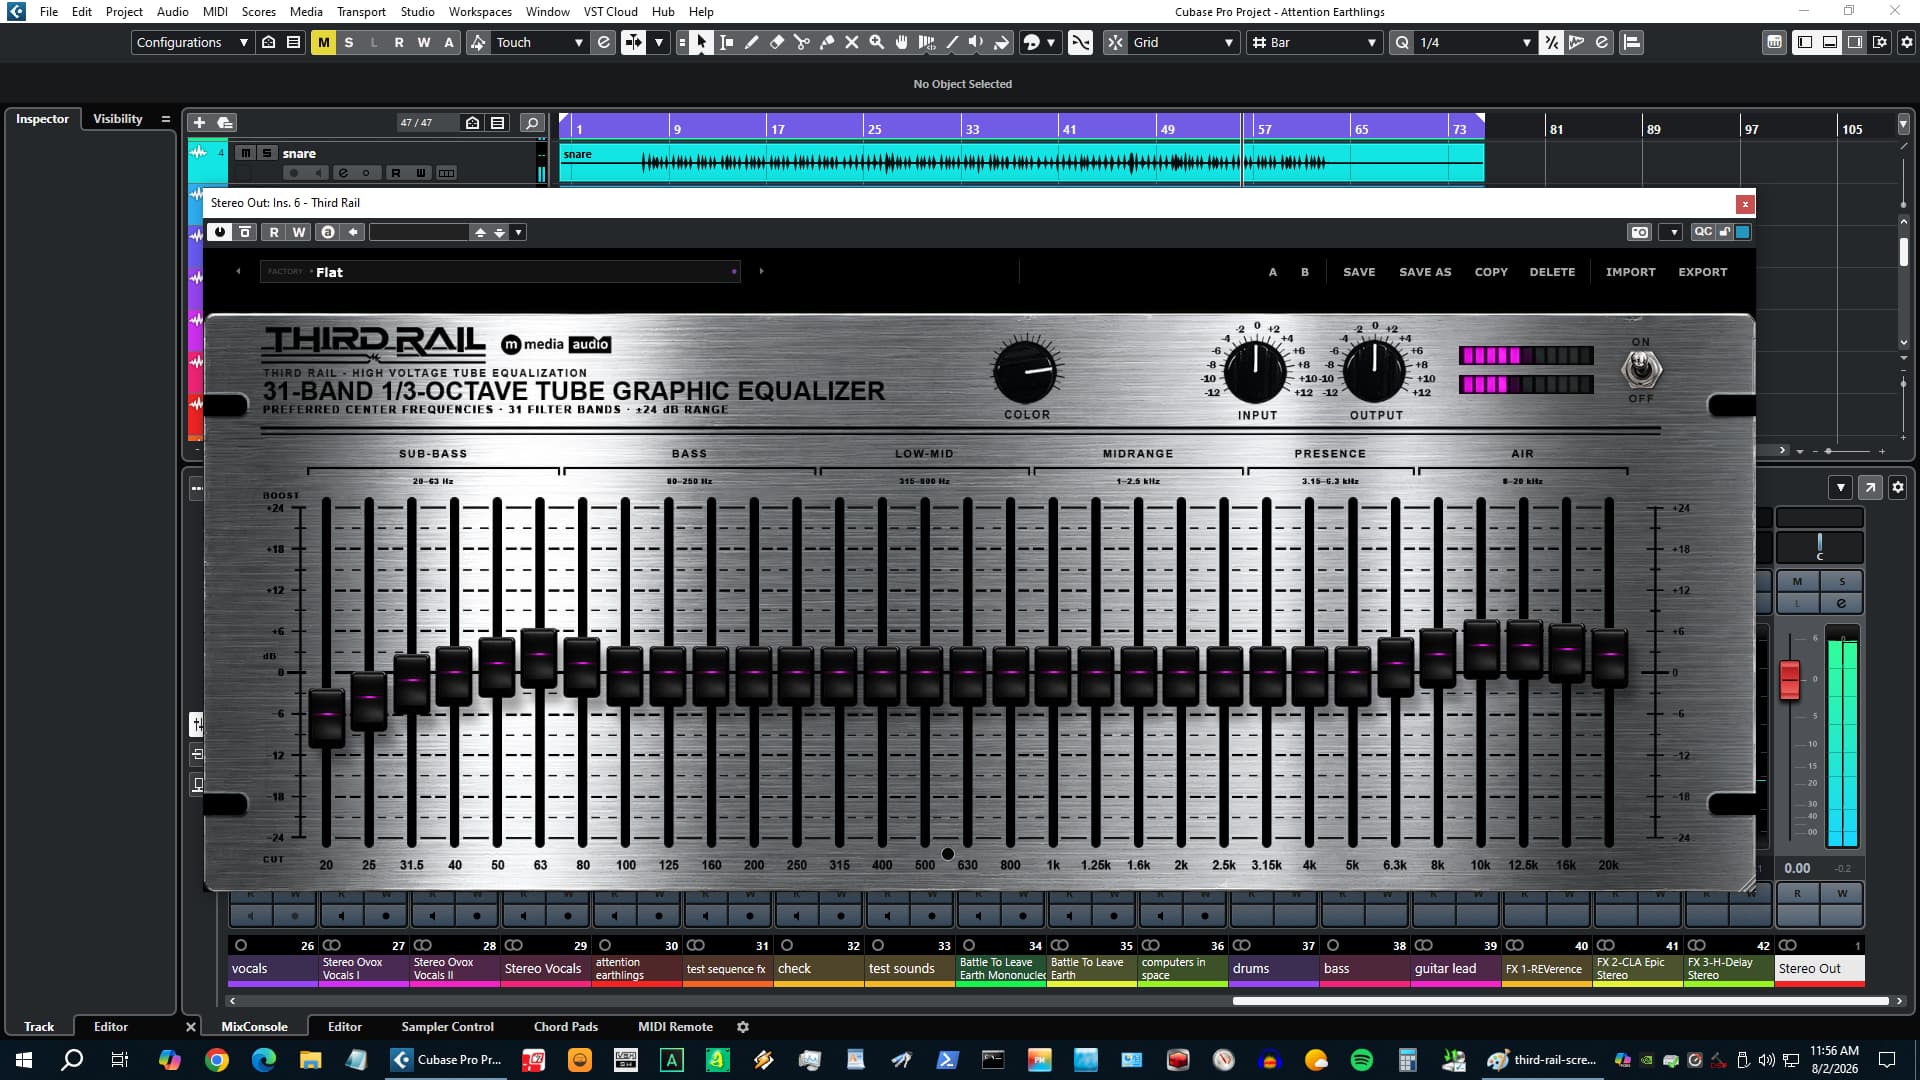Toggle Auto-Scroll icon
Image resolution: width=1920 pixels, height=1080 pixels.
point(634,42)
